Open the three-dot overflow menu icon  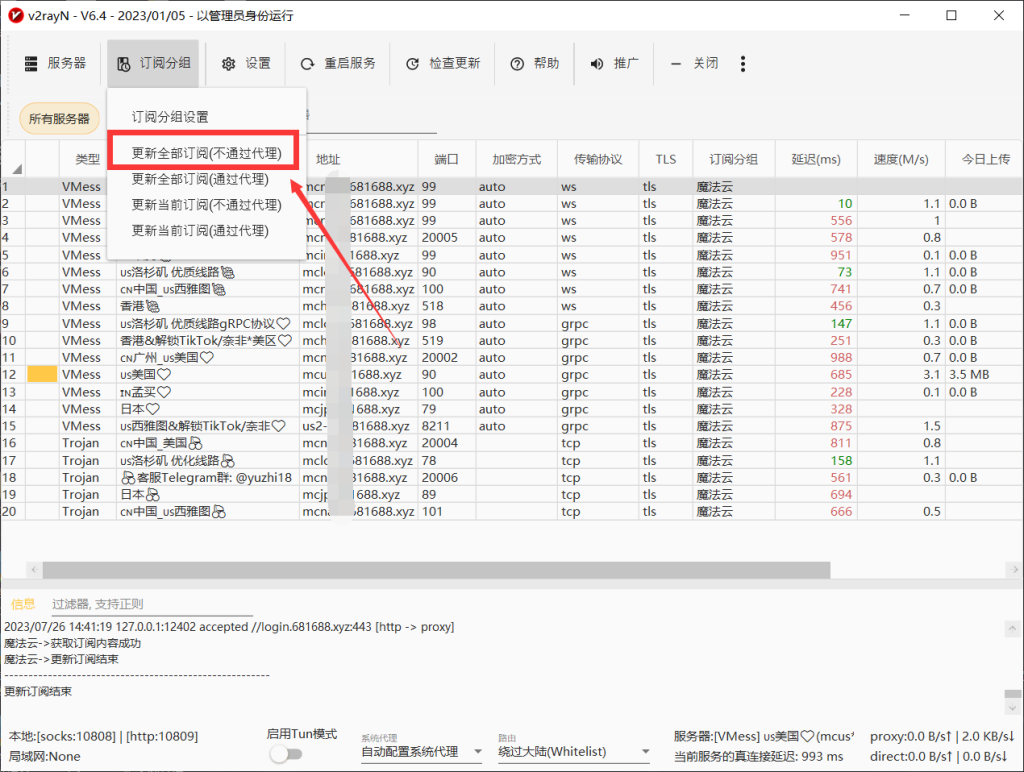pyautogui.click(x=743, y=62)
